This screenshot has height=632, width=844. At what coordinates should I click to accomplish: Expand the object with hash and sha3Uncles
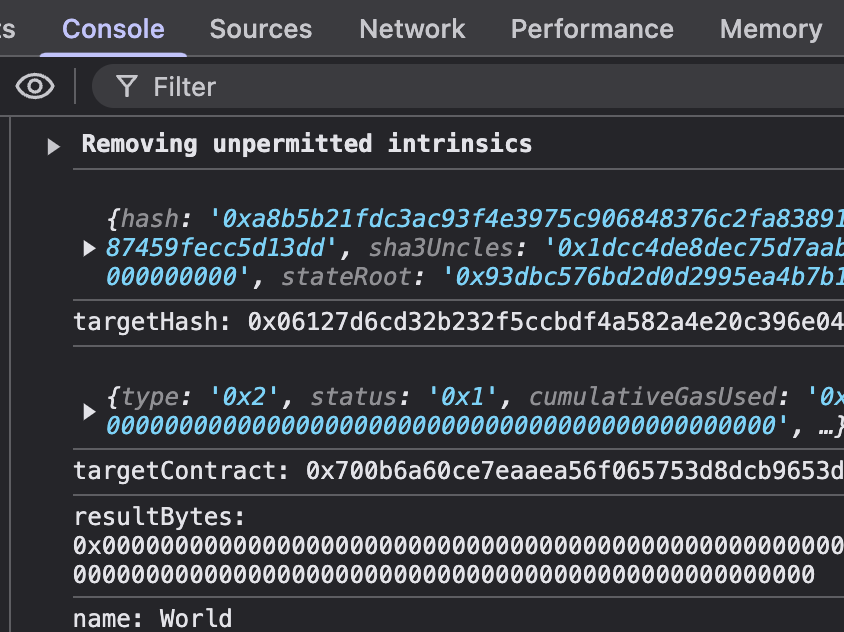tap(89, 248)
